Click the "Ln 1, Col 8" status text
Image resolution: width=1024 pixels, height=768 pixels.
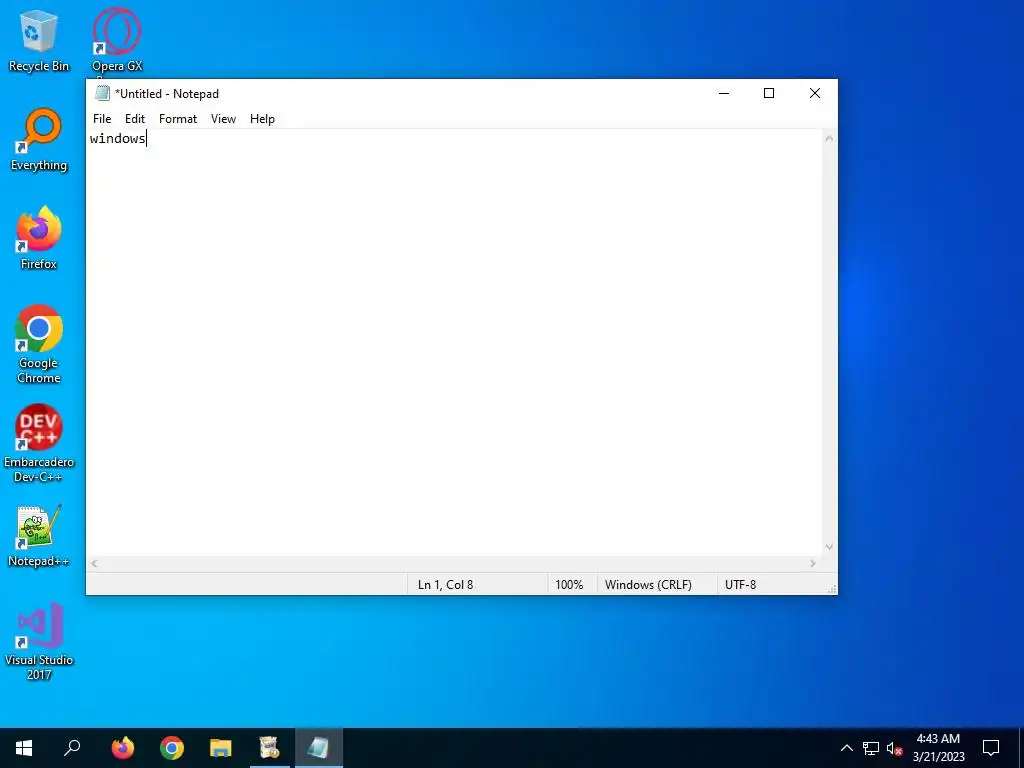(x=445, y=584)
